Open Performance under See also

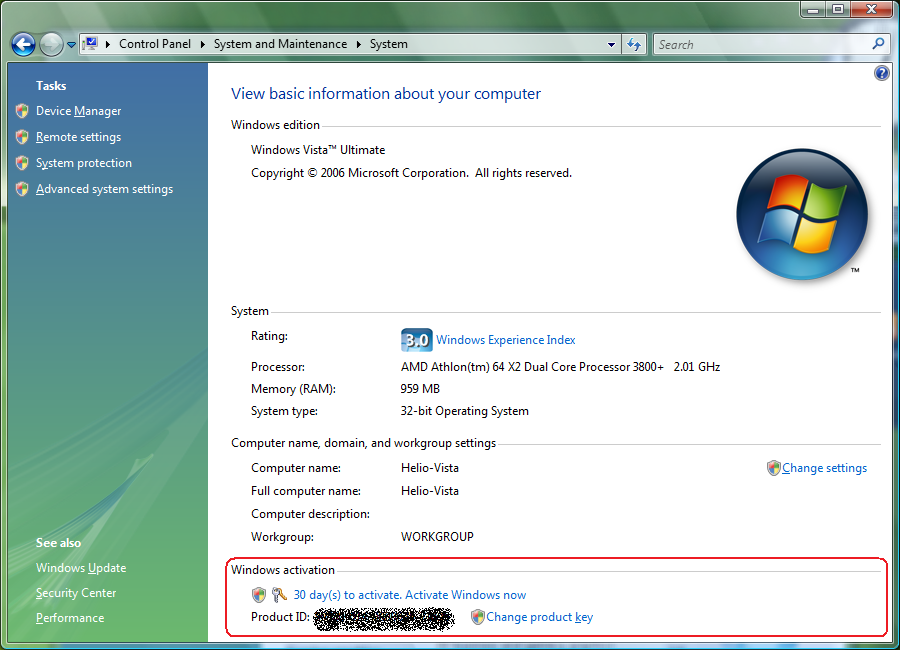tap(70, 618)
